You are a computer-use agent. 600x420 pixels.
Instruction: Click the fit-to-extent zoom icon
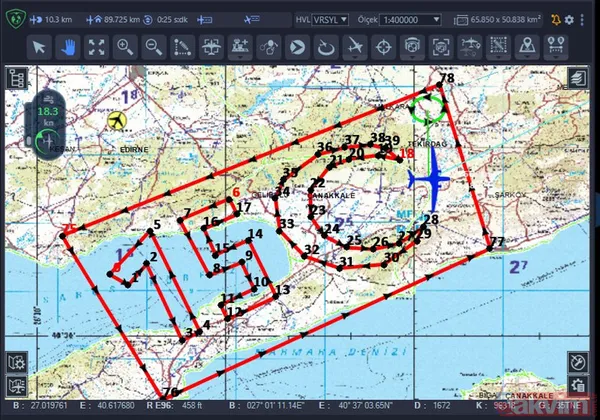(x=96, y=46)
